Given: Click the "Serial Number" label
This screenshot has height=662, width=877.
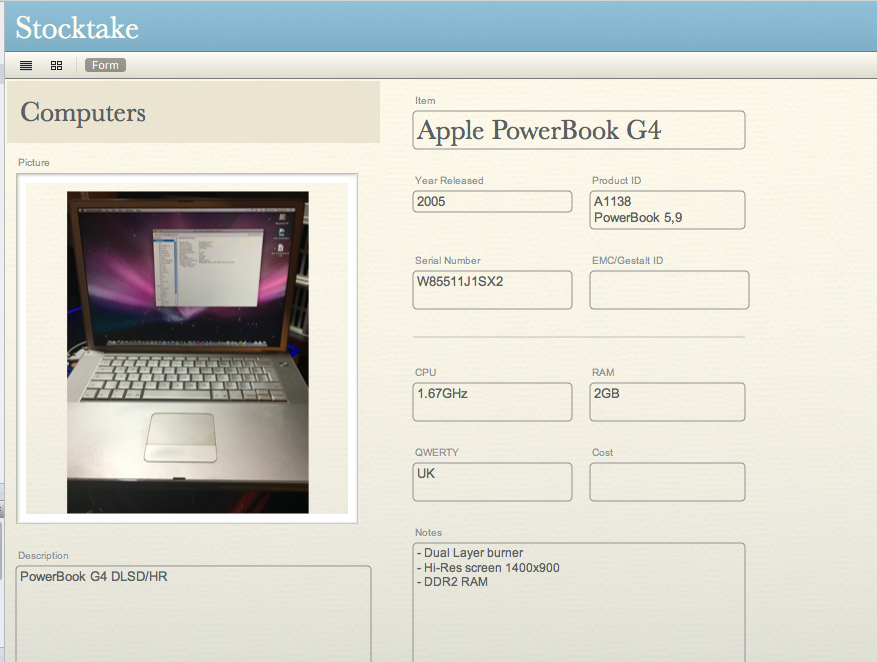Looking at the screenshot, I should coord(447,261).
